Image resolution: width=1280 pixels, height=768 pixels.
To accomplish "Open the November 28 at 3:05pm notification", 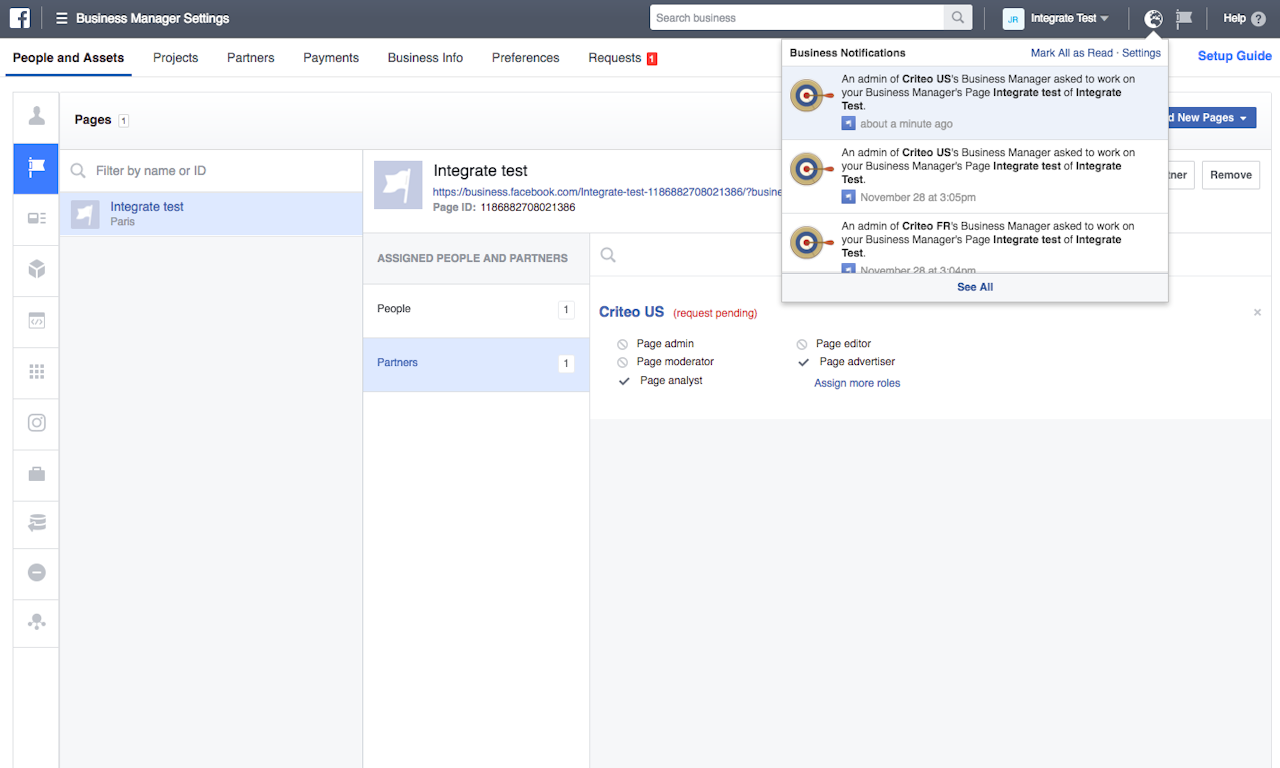I will pos(975,176).
